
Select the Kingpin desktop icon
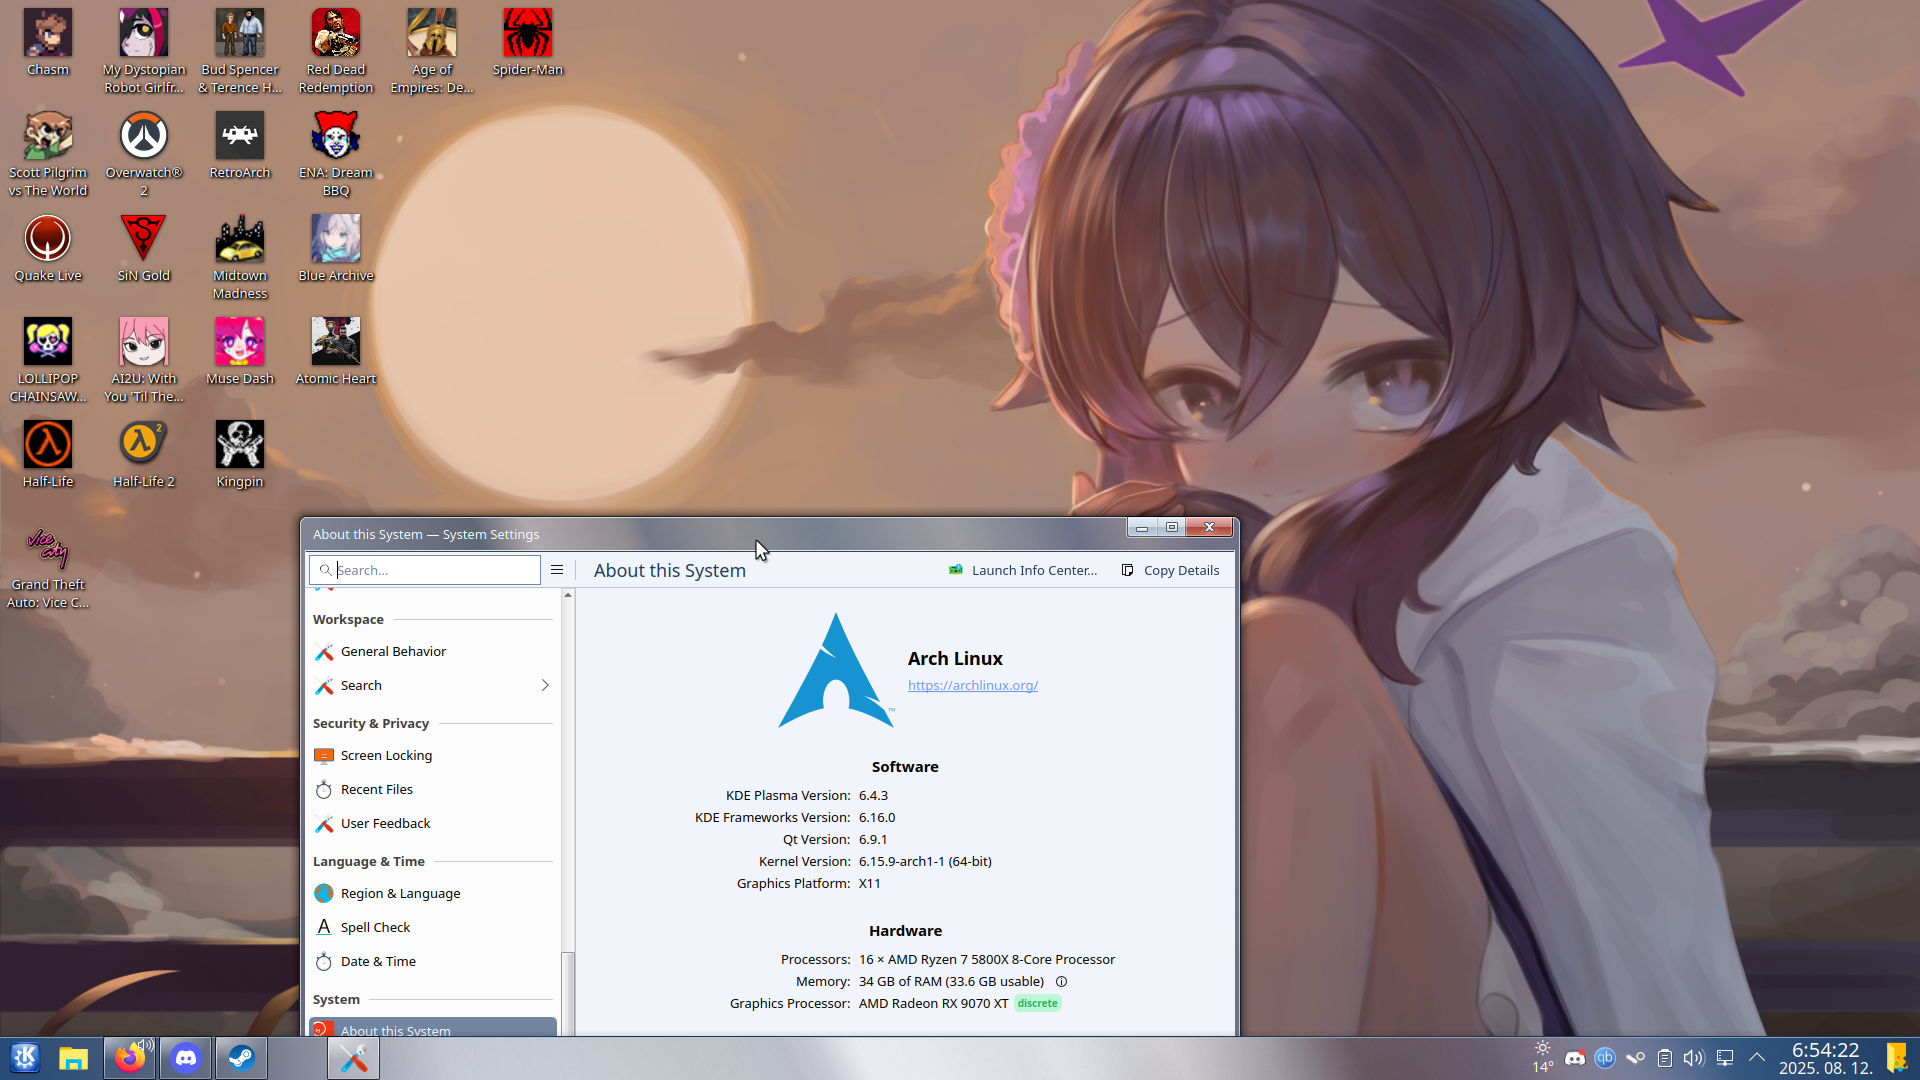(240, 454)
